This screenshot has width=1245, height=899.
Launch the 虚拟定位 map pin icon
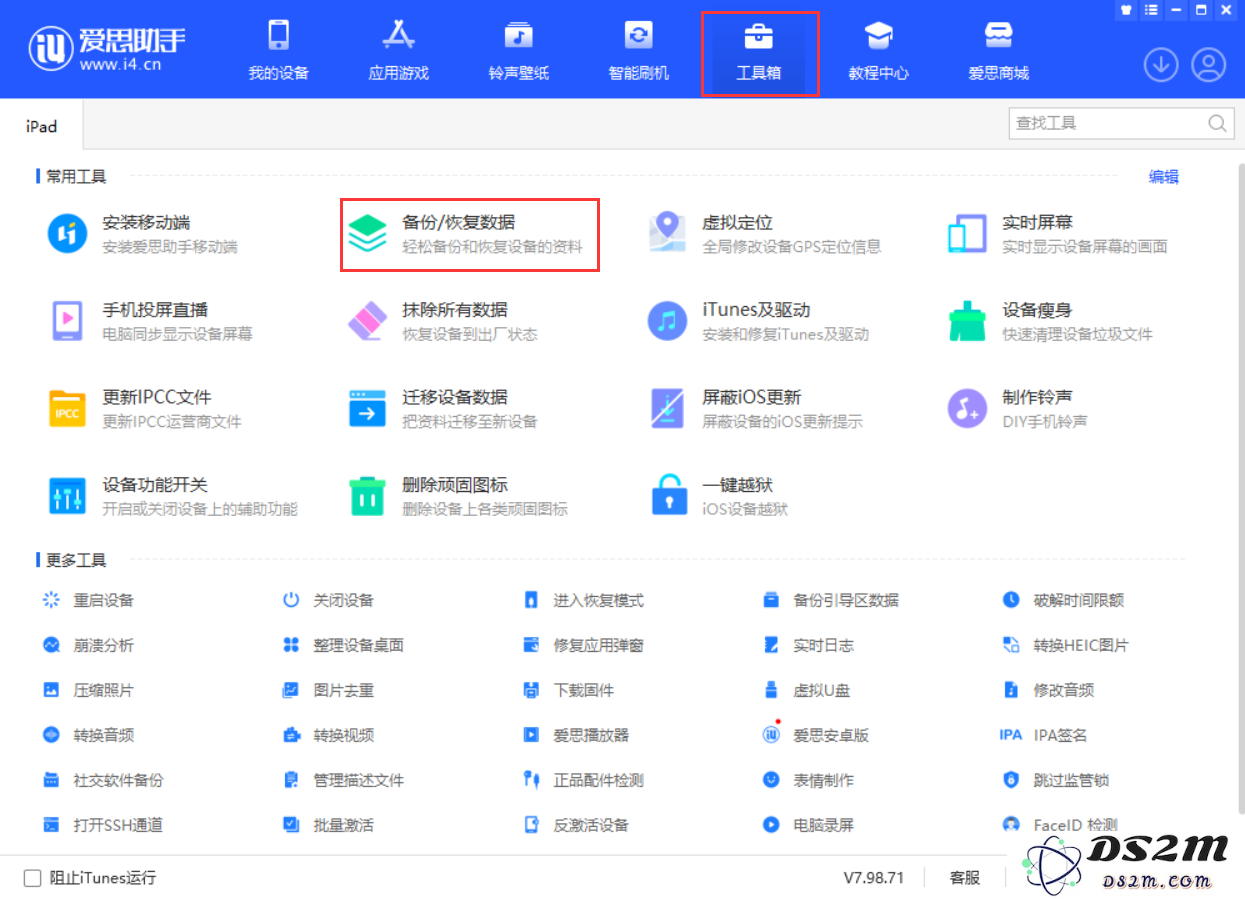point(667,233)
